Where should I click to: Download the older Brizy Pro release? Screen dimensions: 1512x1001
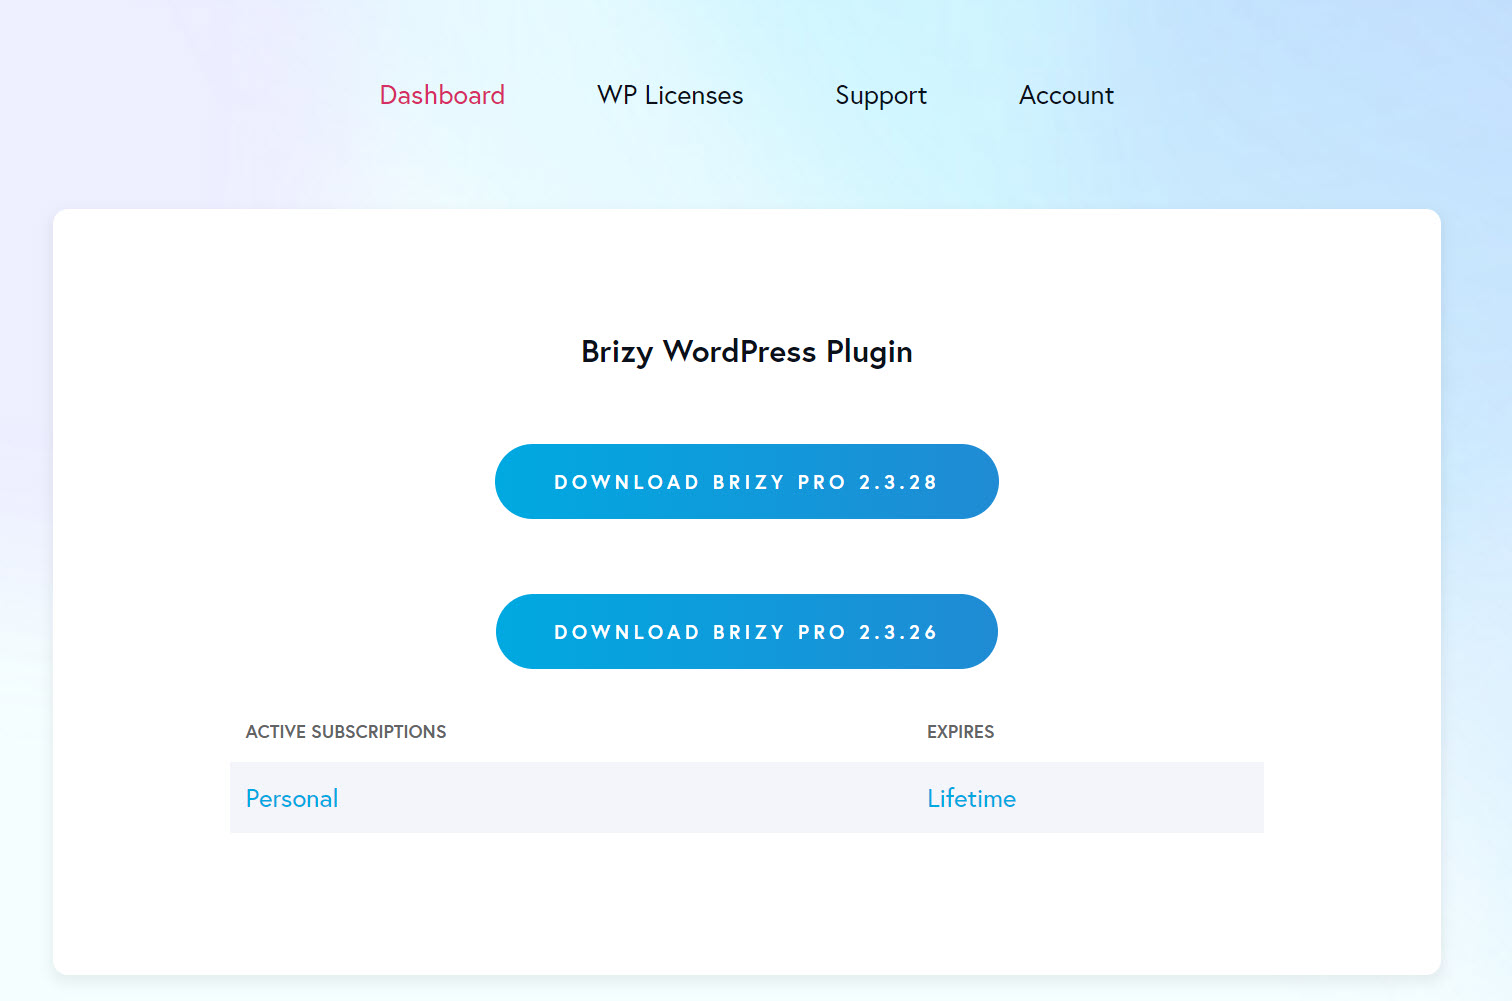point(746,631)
